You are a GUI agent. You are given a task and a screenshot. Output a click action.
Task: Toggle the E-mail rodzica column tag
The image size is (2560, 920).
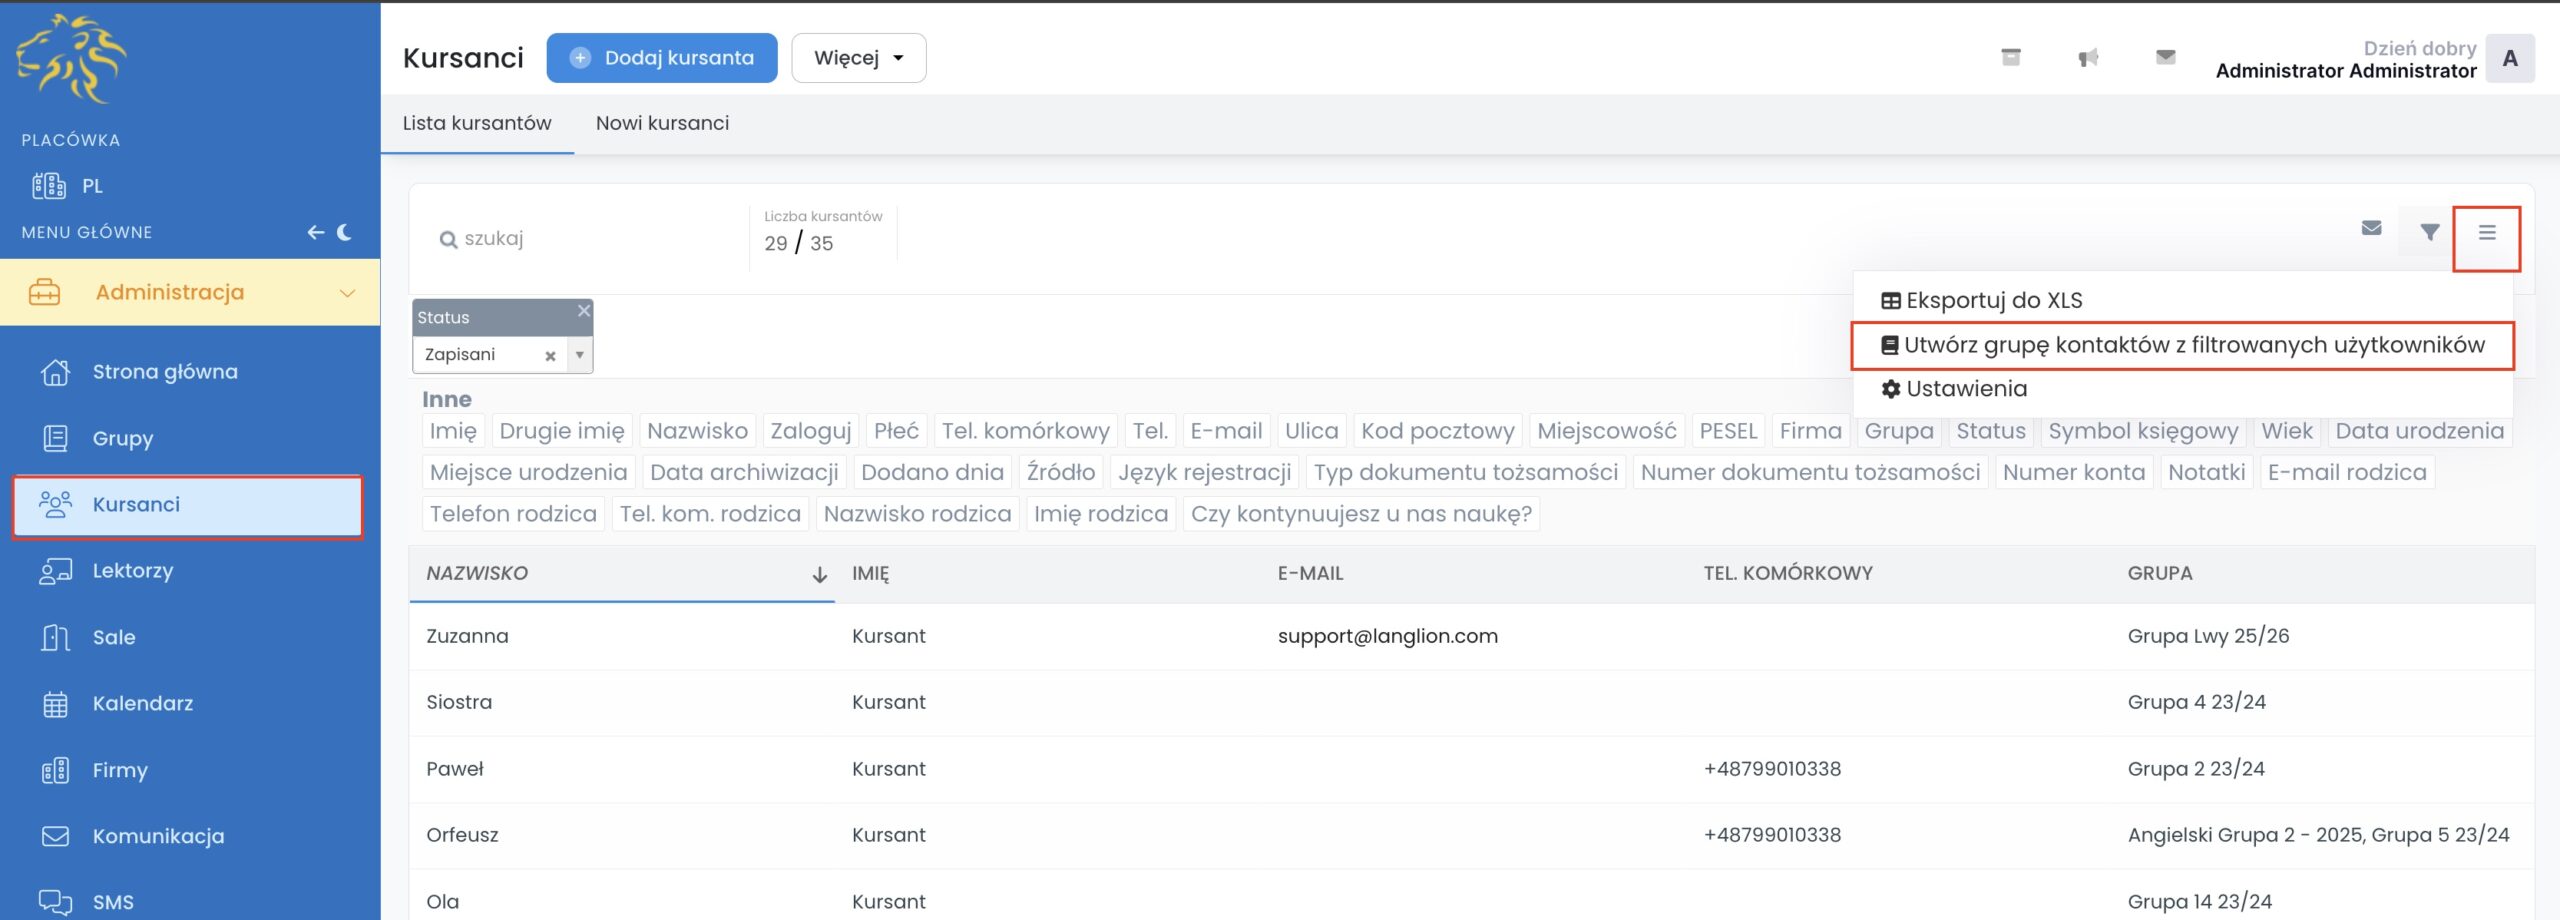[2346, 472]
